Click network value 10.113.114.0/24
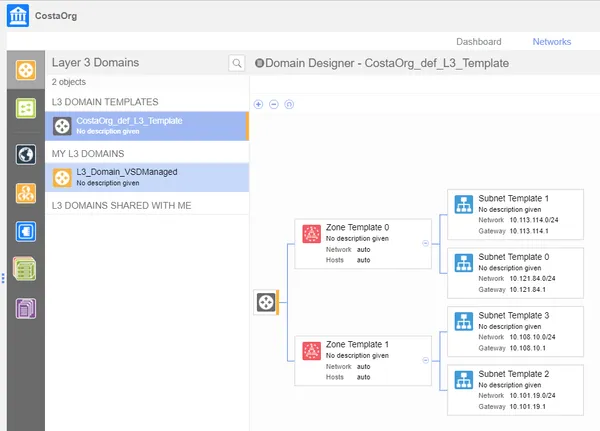The width and height of the screenshot is (600, 431). point(534,220)
